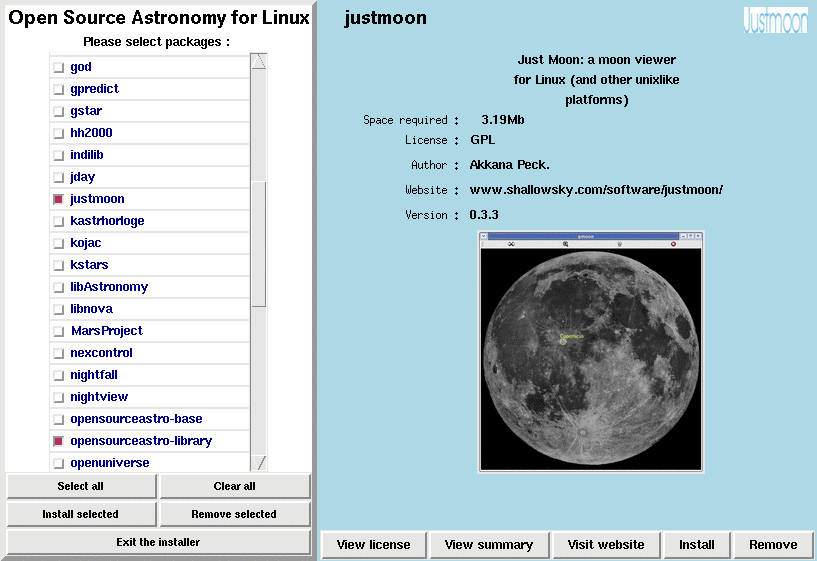Tick the hh2000 checkbox
Screen dimensions: 817x561
tap(58, 133)
